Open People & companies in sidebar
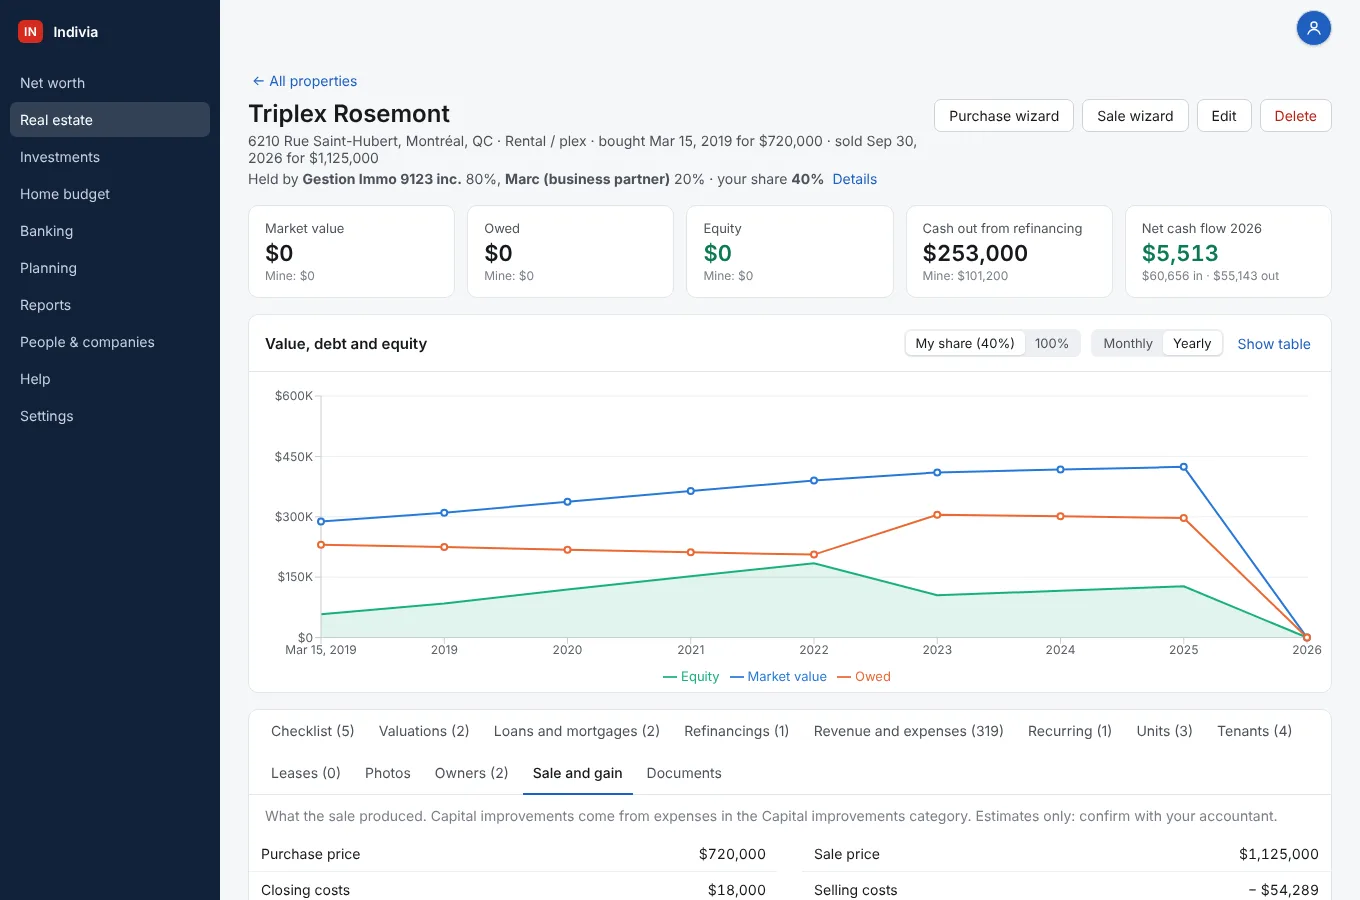 point(110,342)
